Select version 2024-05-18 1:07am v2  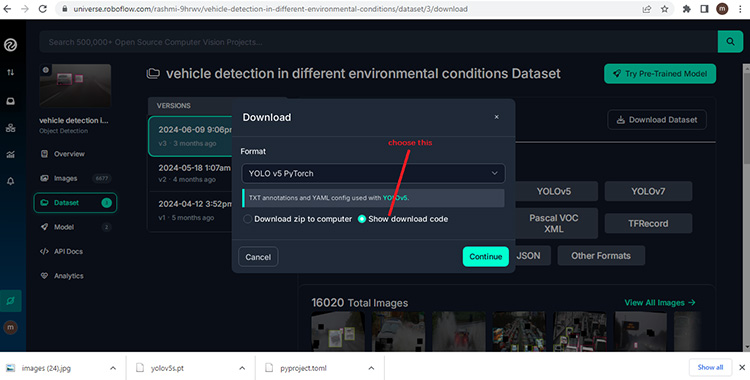click(x=191, y=173)
